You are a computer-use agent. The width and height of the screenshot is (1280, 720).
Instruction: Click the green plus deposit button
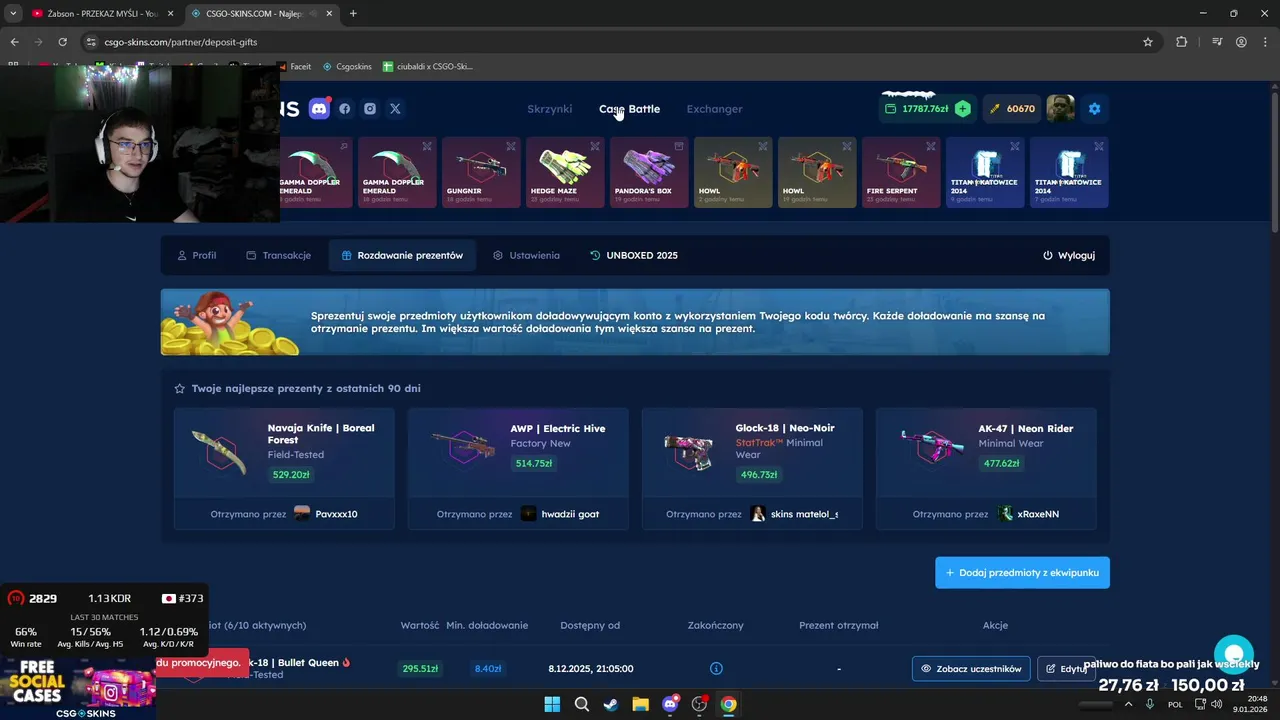[962, 109]
